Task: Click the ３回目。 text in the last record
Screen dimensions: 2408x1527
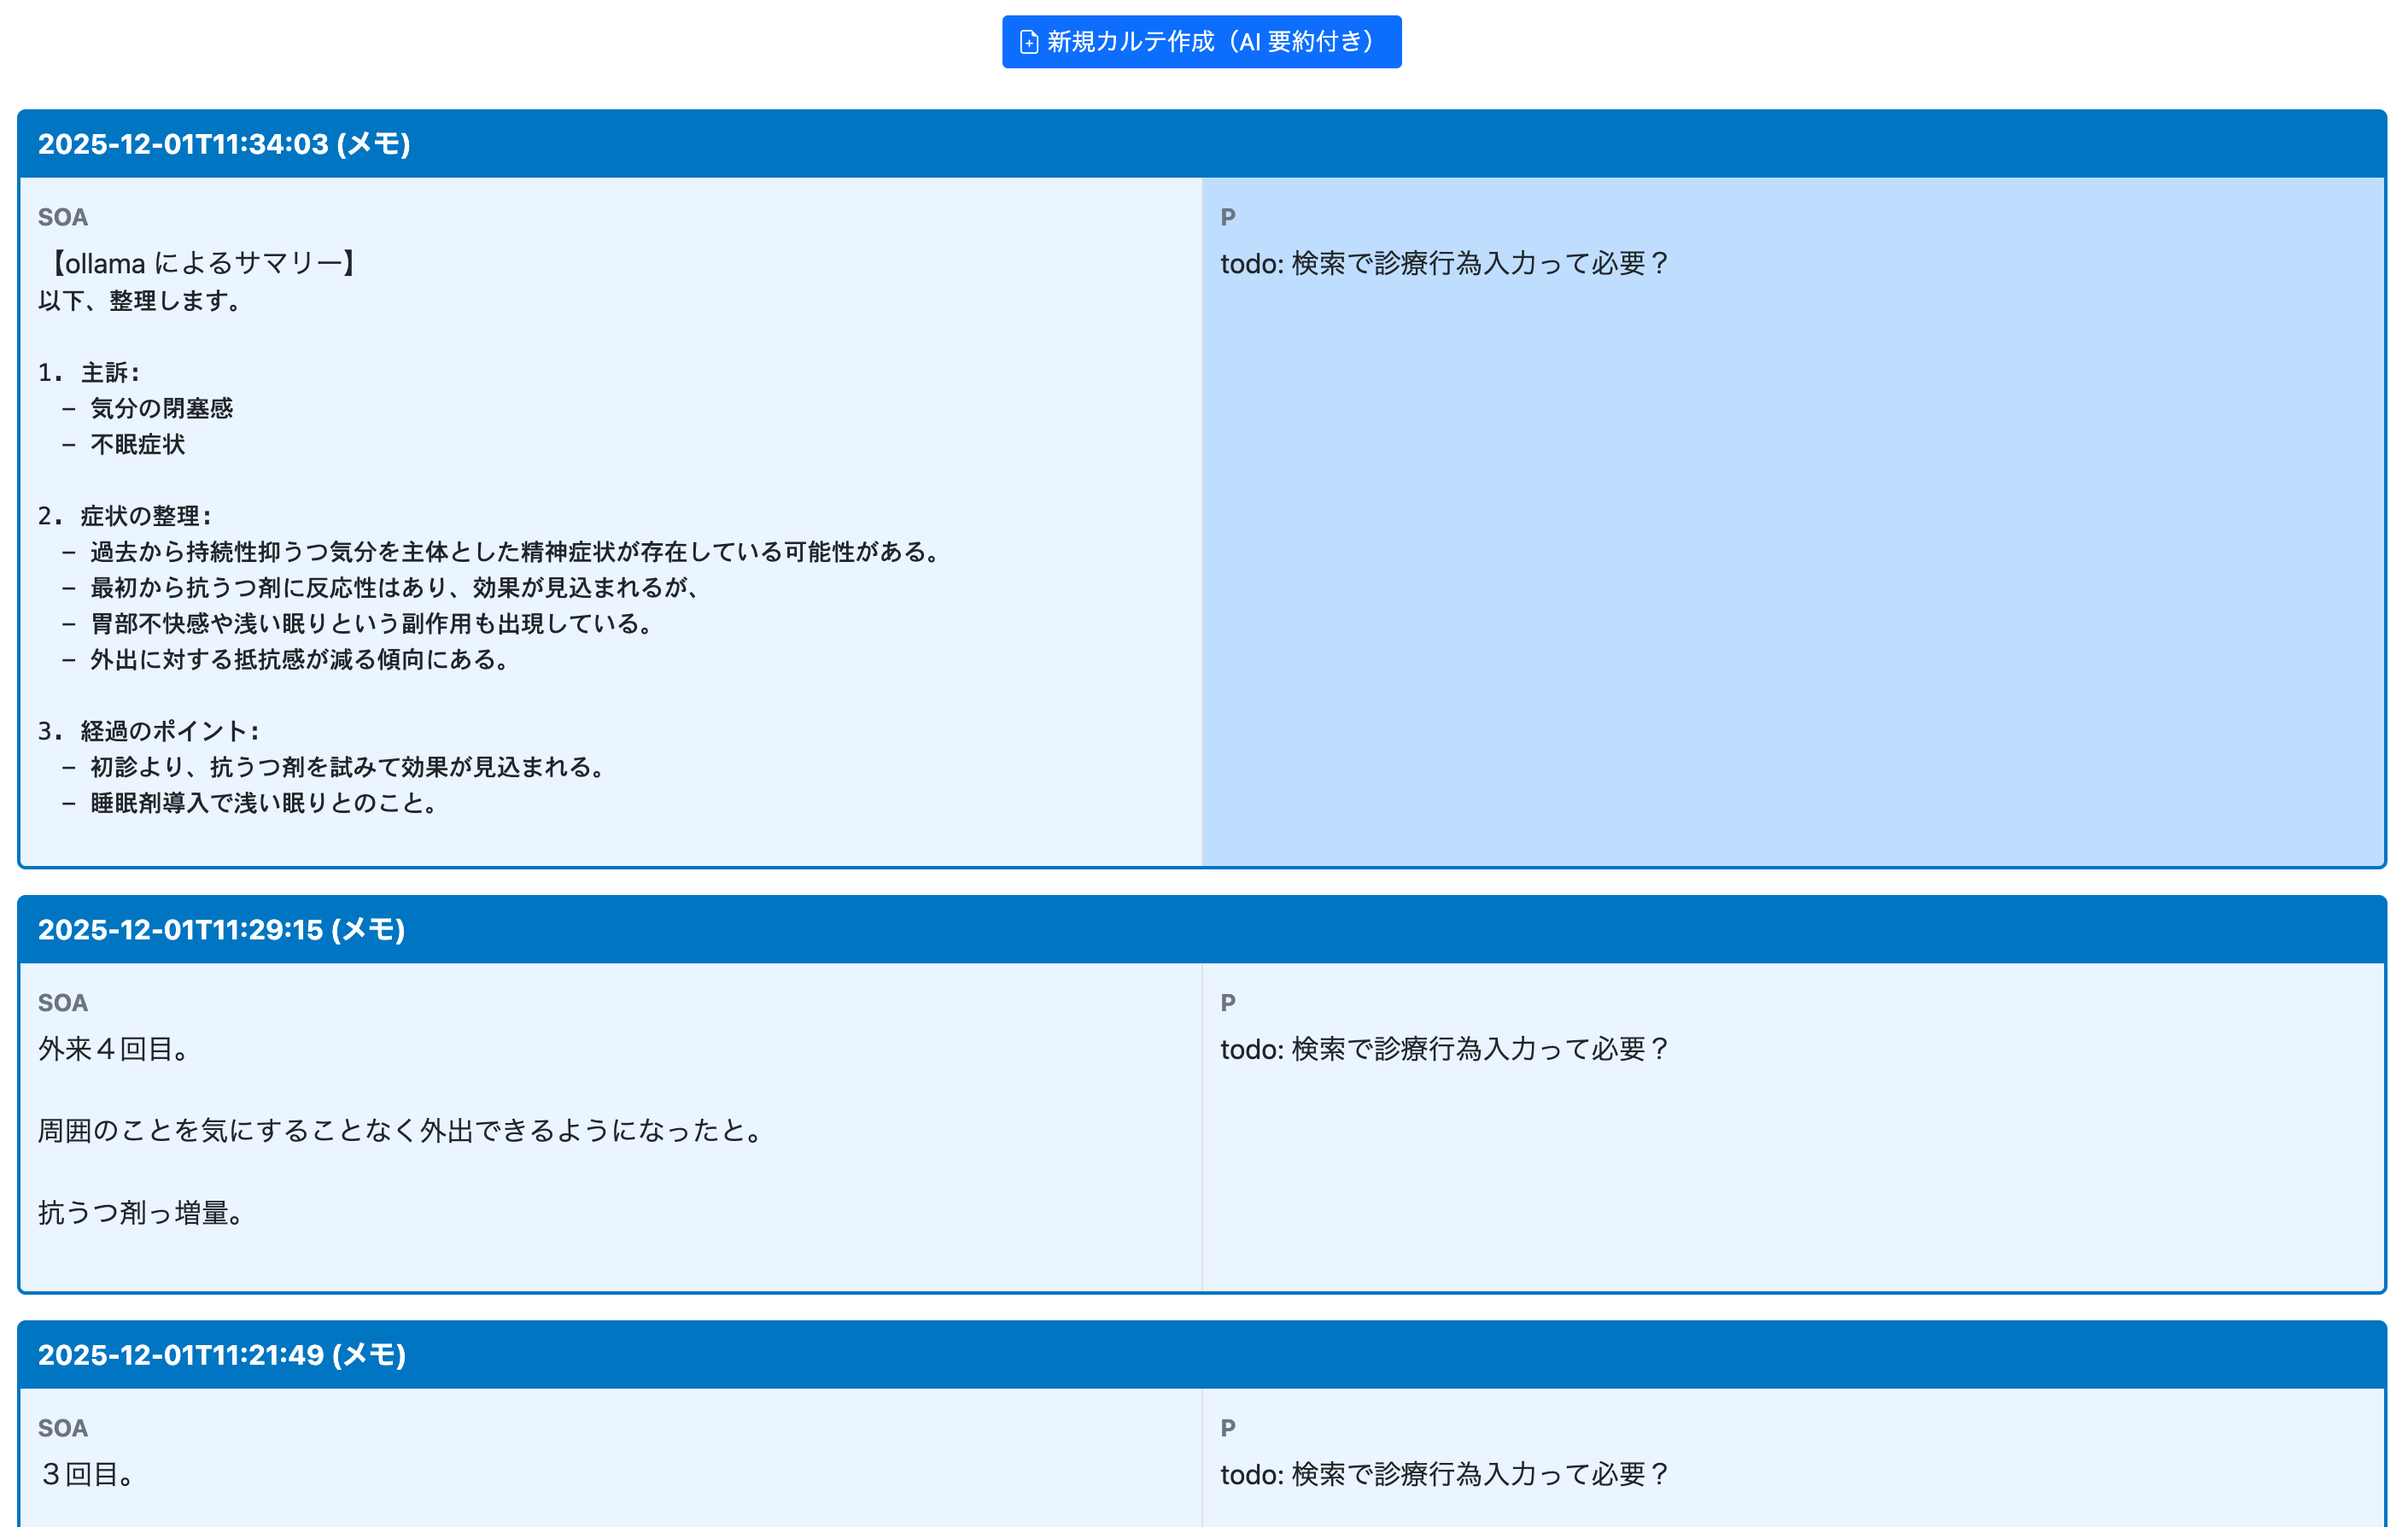Action: tap(87, 1474)
